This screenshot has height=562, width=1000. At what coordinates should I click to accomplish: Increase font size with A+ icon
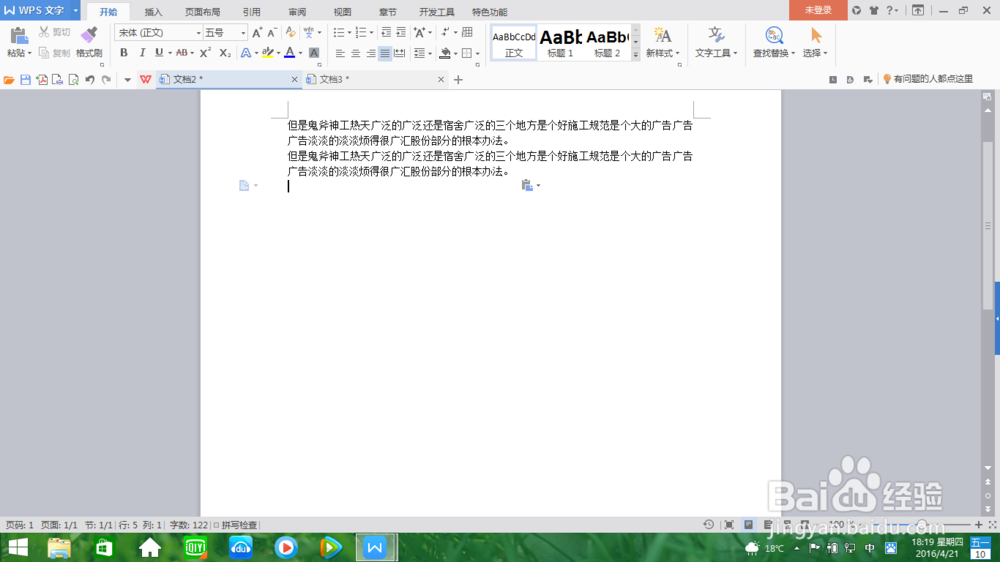coord(257,33)
